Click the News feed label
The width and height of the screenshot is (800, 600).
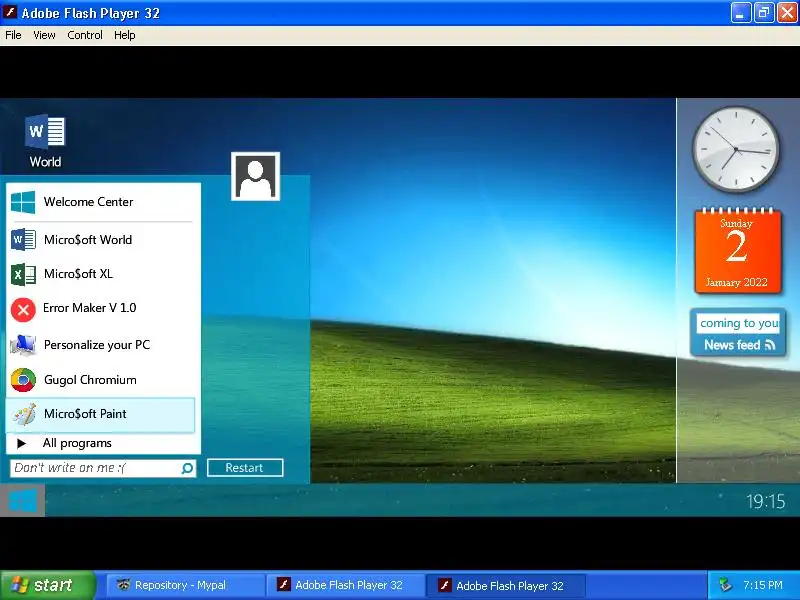[732, 345]
